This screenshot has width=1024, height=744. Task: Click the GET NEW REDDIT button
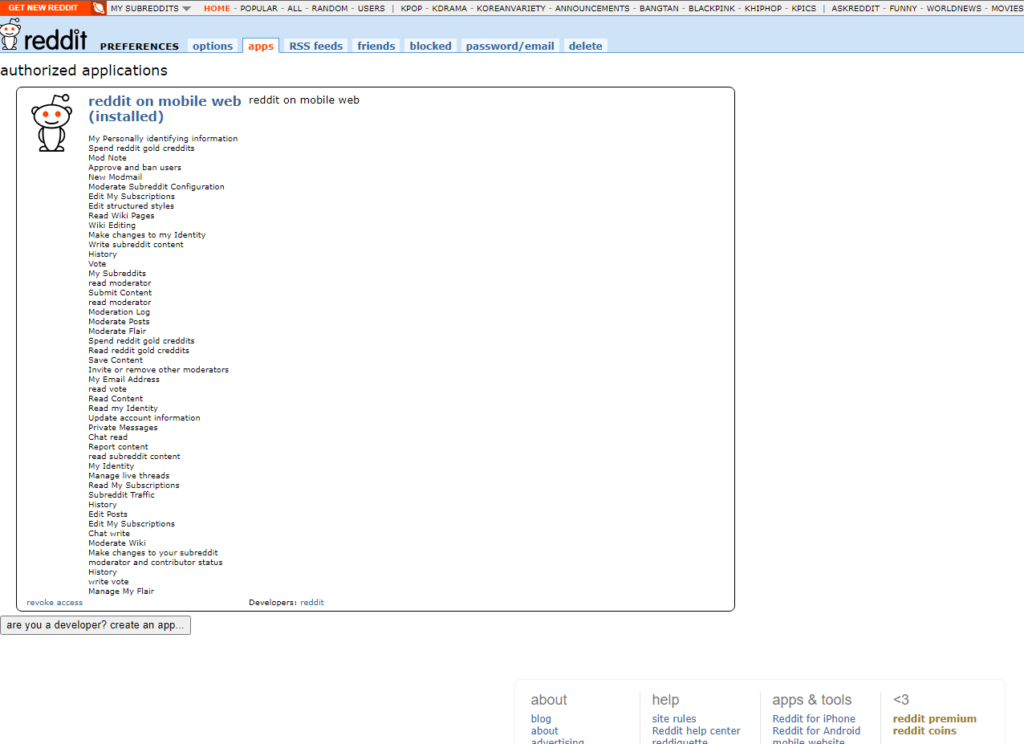tap(43, 8)
